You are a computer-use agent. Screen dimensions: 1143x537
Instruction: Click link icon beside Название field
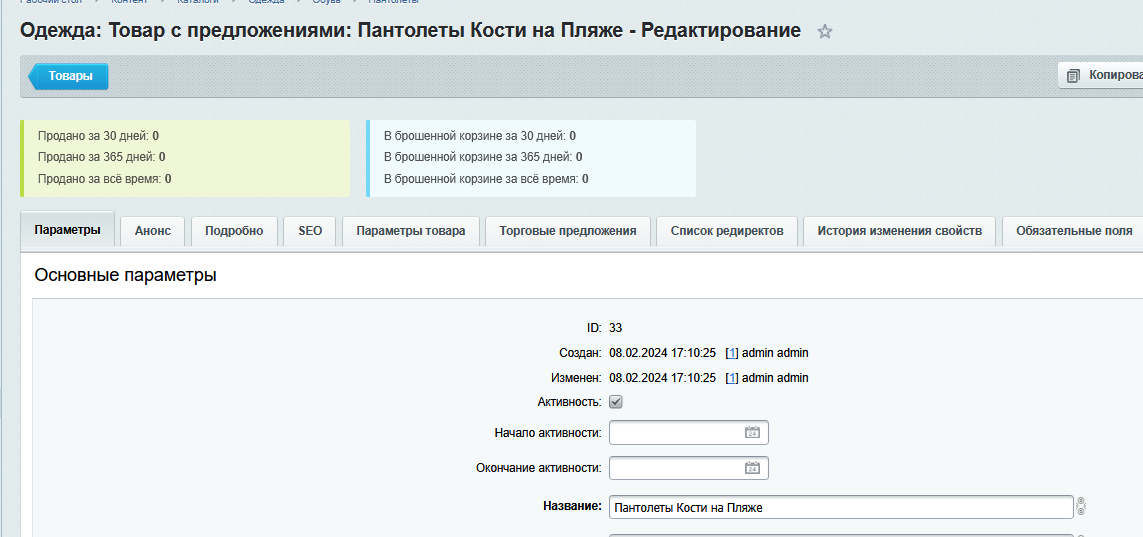[1081, 507]
